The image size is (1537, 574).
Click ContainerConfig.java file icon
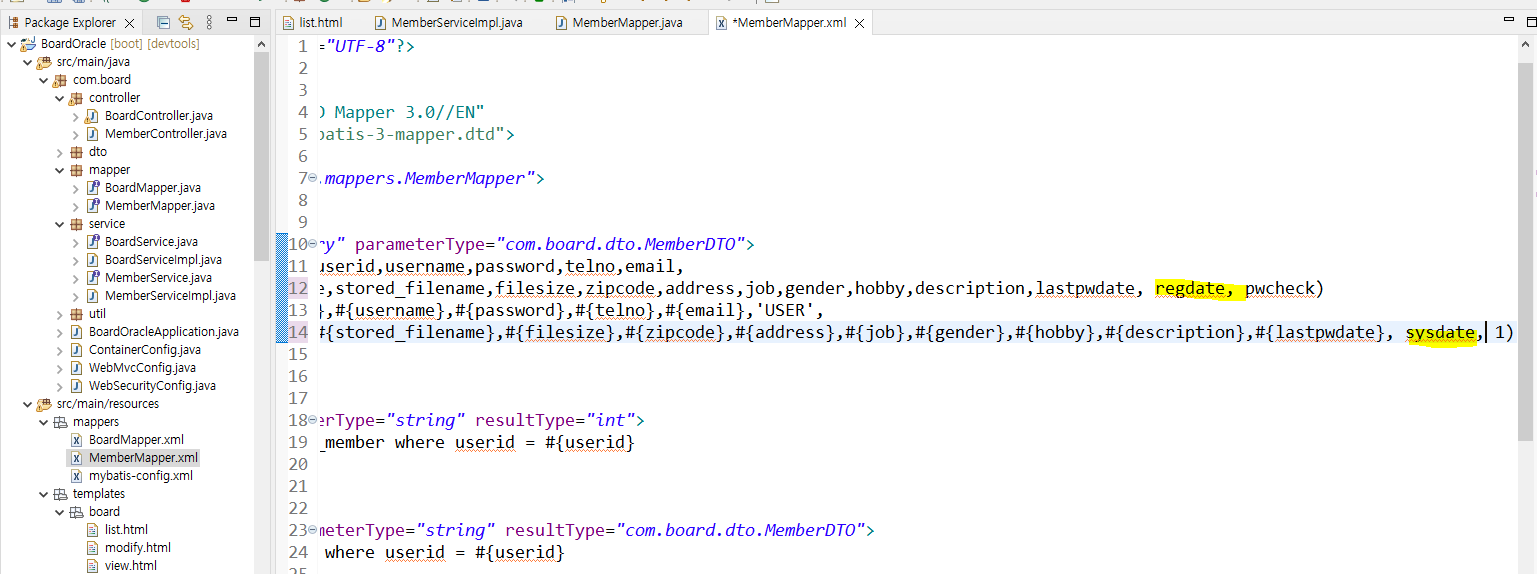(x=77, y=350)
